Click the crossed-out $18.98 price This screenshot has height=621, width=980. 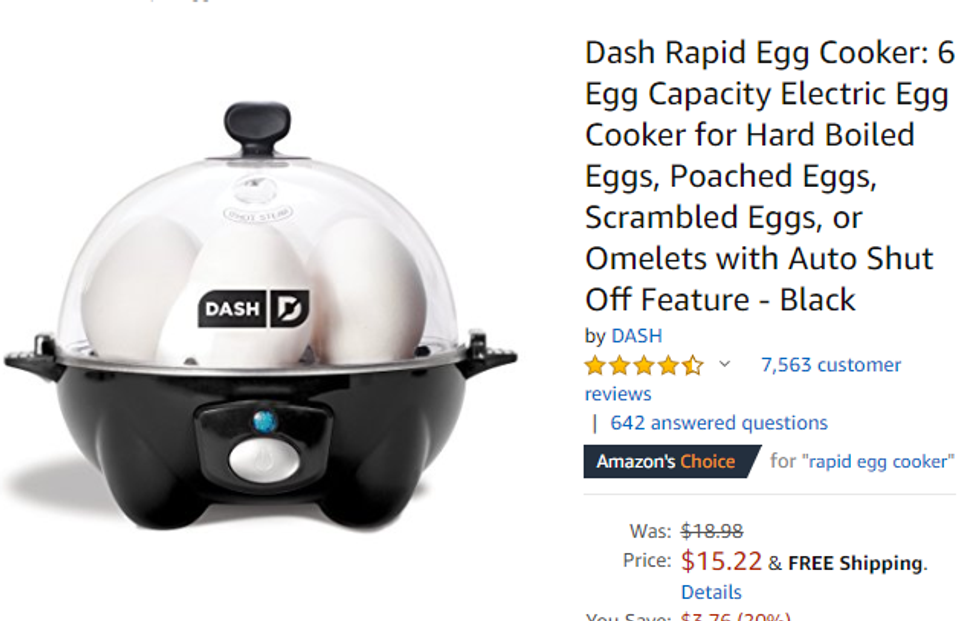tap(712, 531)
